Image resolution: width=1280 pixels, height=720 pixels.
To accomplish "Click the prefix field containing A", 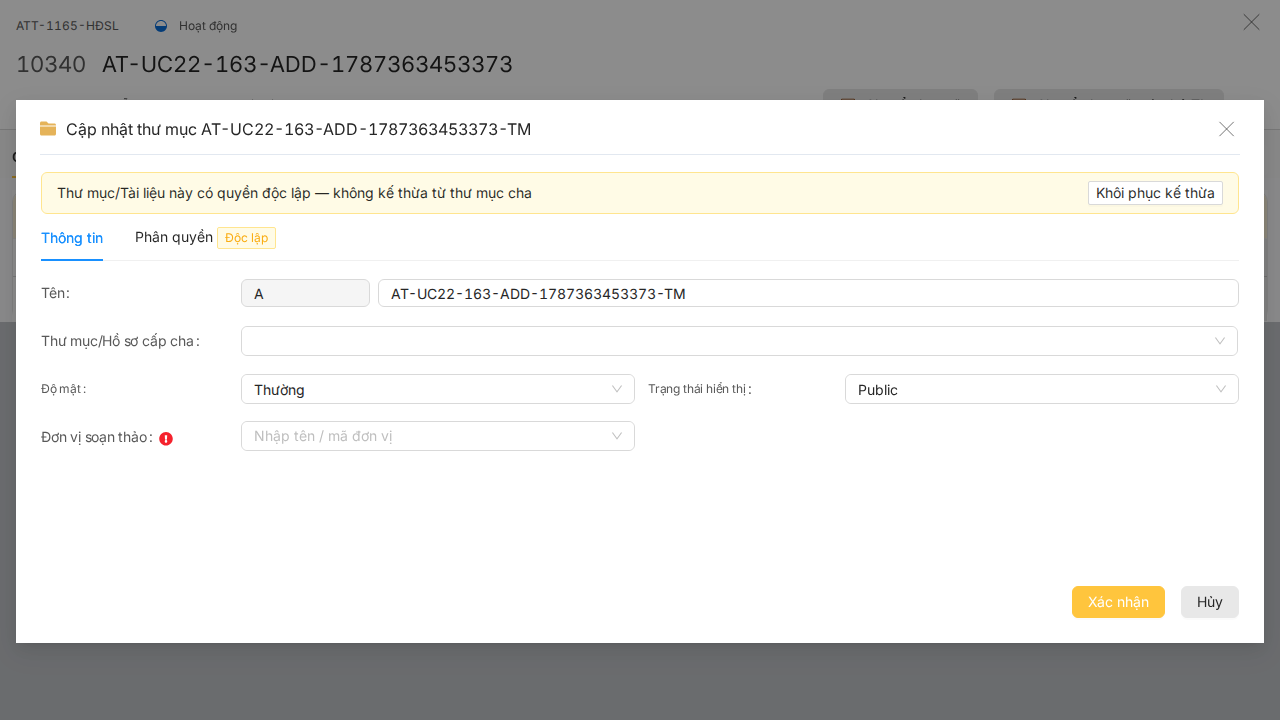I will [305, 293].
